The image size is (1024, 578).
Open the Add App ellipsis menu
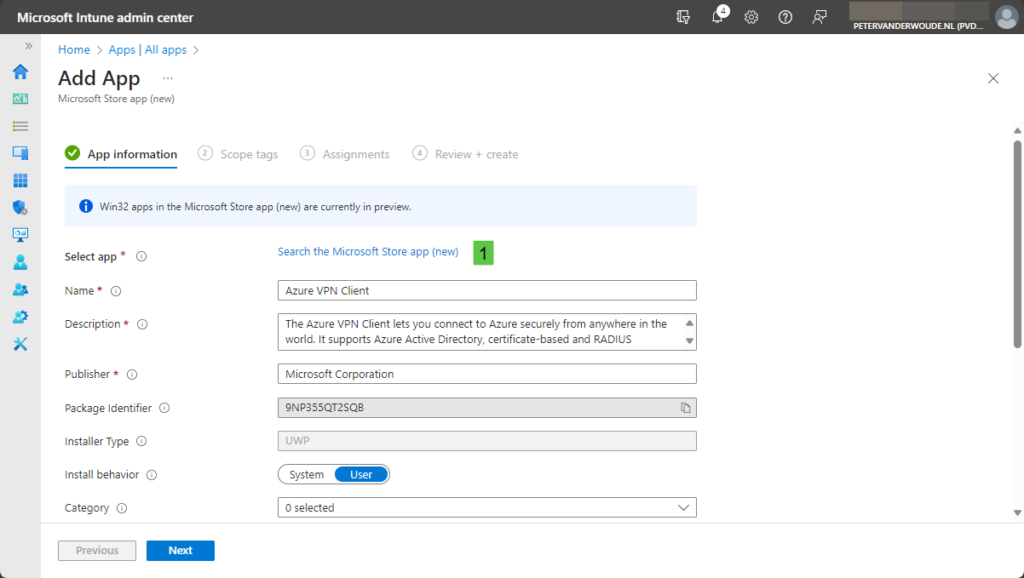tap(168, 78)
